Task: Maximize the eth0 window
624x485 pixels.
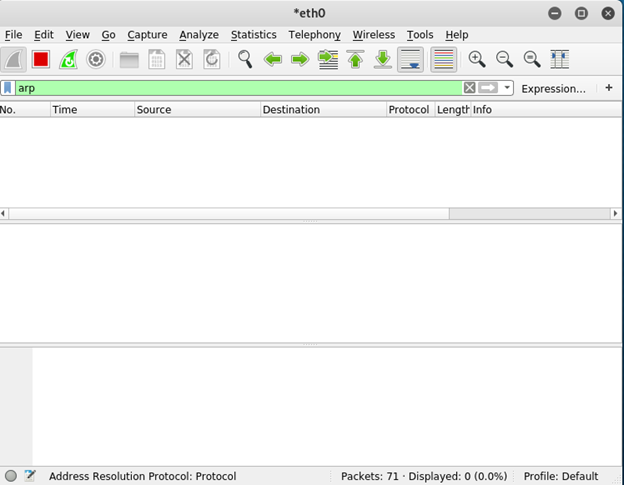Action: (x=581, y=14)
